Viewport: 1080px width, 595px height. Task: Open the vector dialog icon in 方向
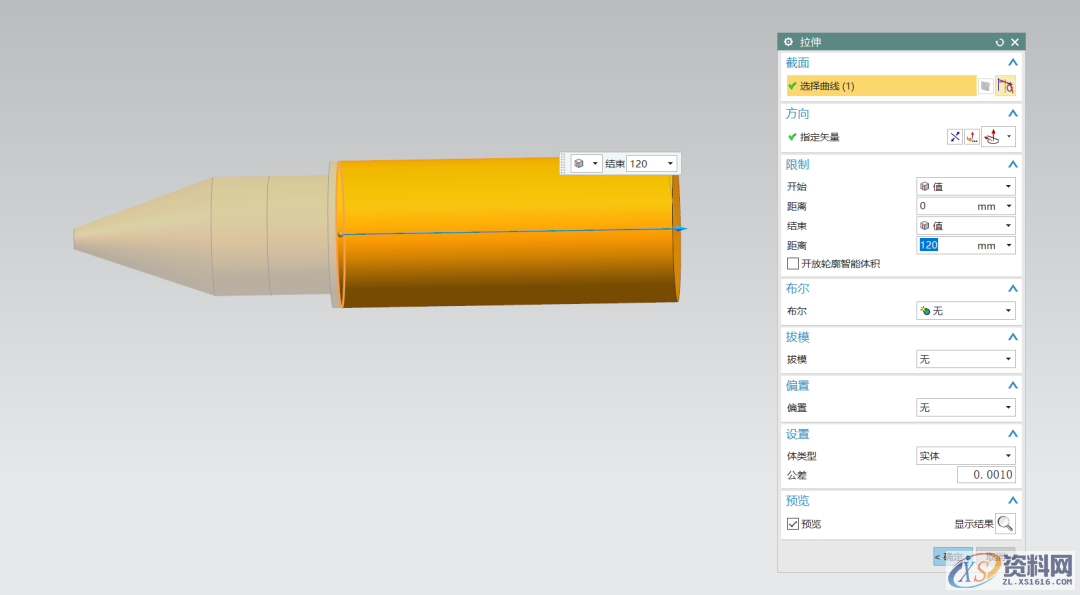click(x=971, y=137)
